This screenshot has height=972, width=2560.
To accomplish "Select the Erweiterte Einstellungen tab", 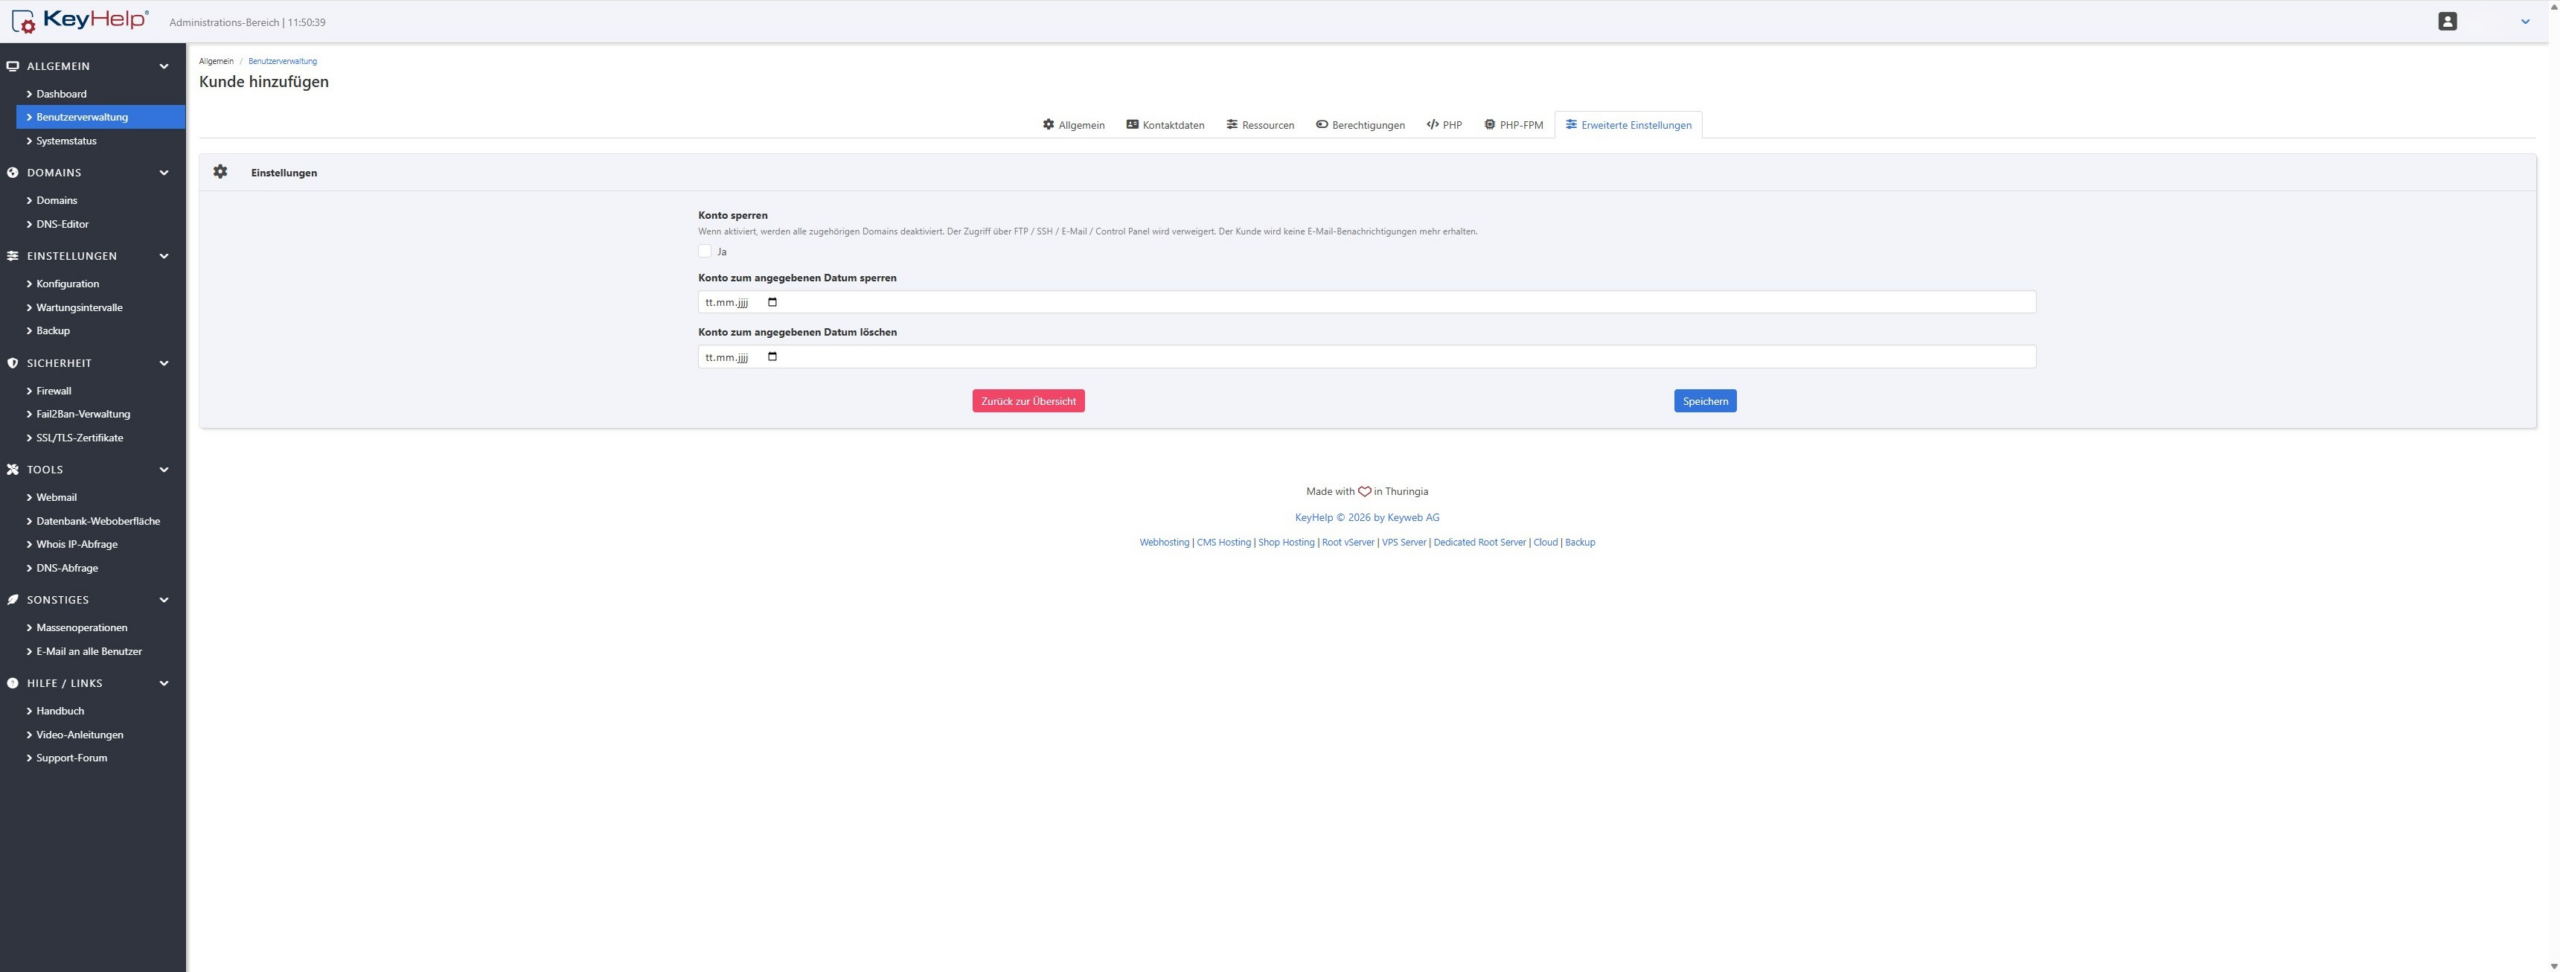I will coord(1628,125).
